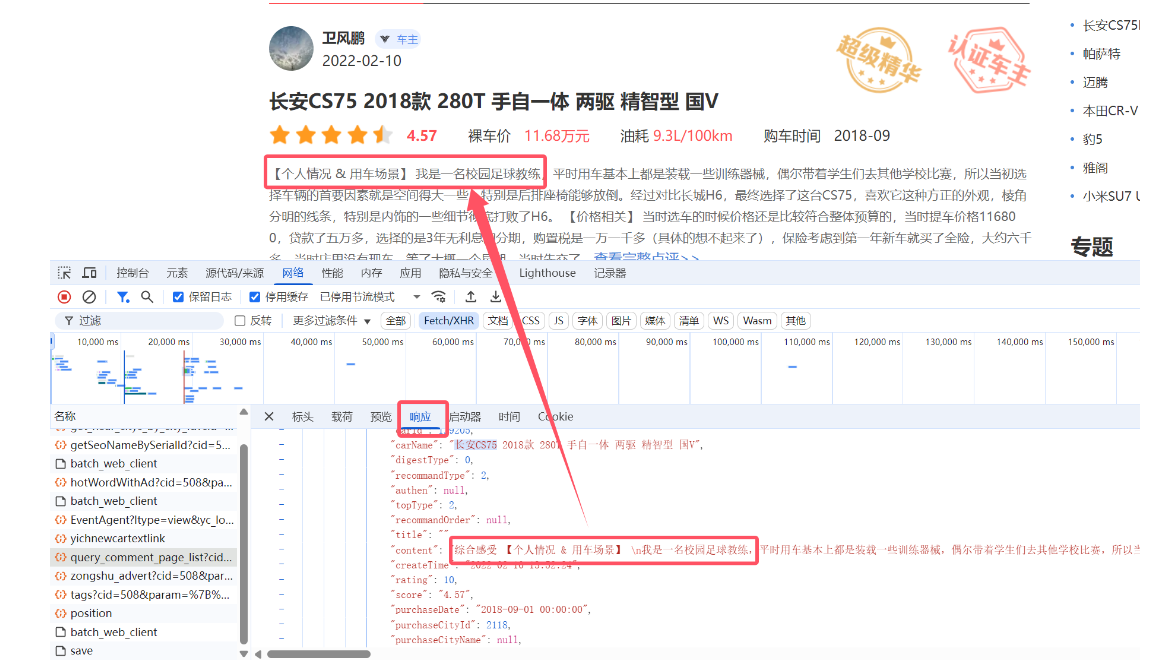The height and width of the screenshot is (660, 1151).
Task: Filter requests by WS
Action: tap(721, 320)
